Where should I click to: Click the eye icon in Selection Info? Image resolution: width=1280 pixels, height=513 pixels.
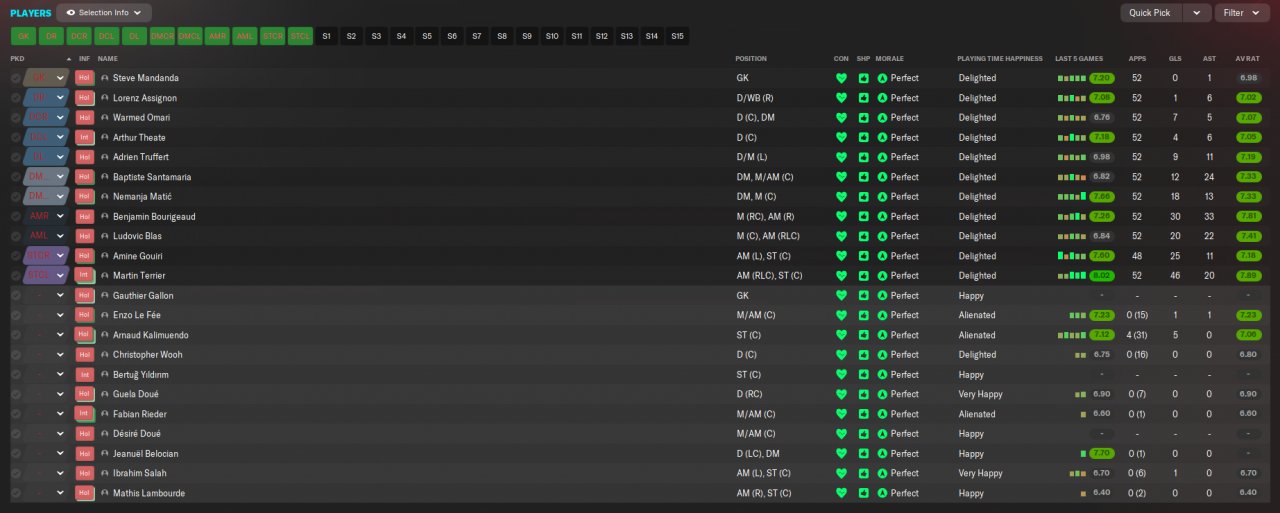[x=71, y=13]
